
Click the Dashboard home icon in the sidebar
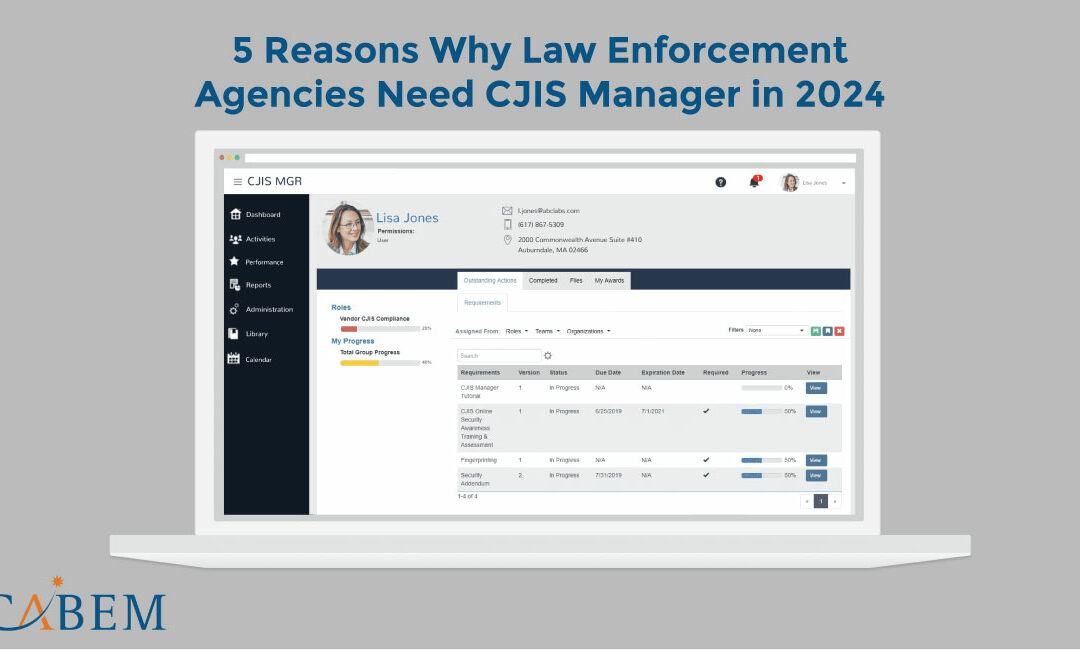(x=236, y=214)
